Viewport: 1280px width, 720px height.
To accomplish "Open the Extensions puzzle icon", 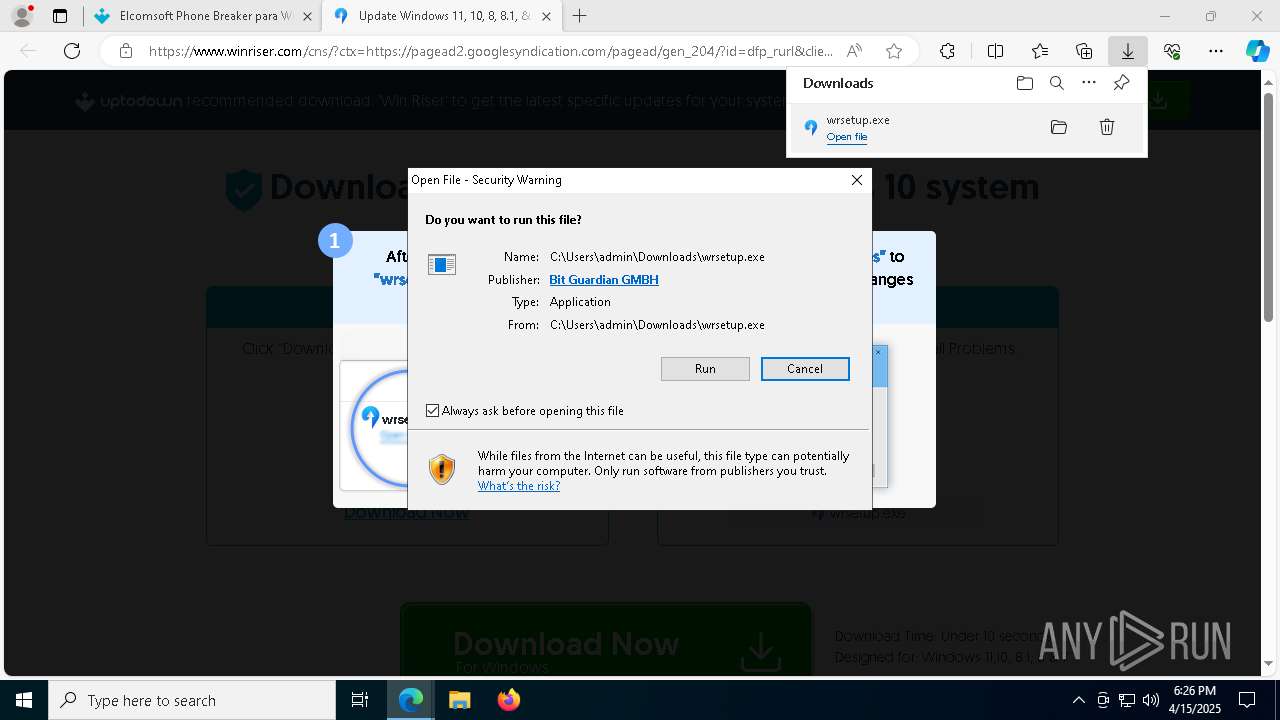I will (x=947, y=51).
